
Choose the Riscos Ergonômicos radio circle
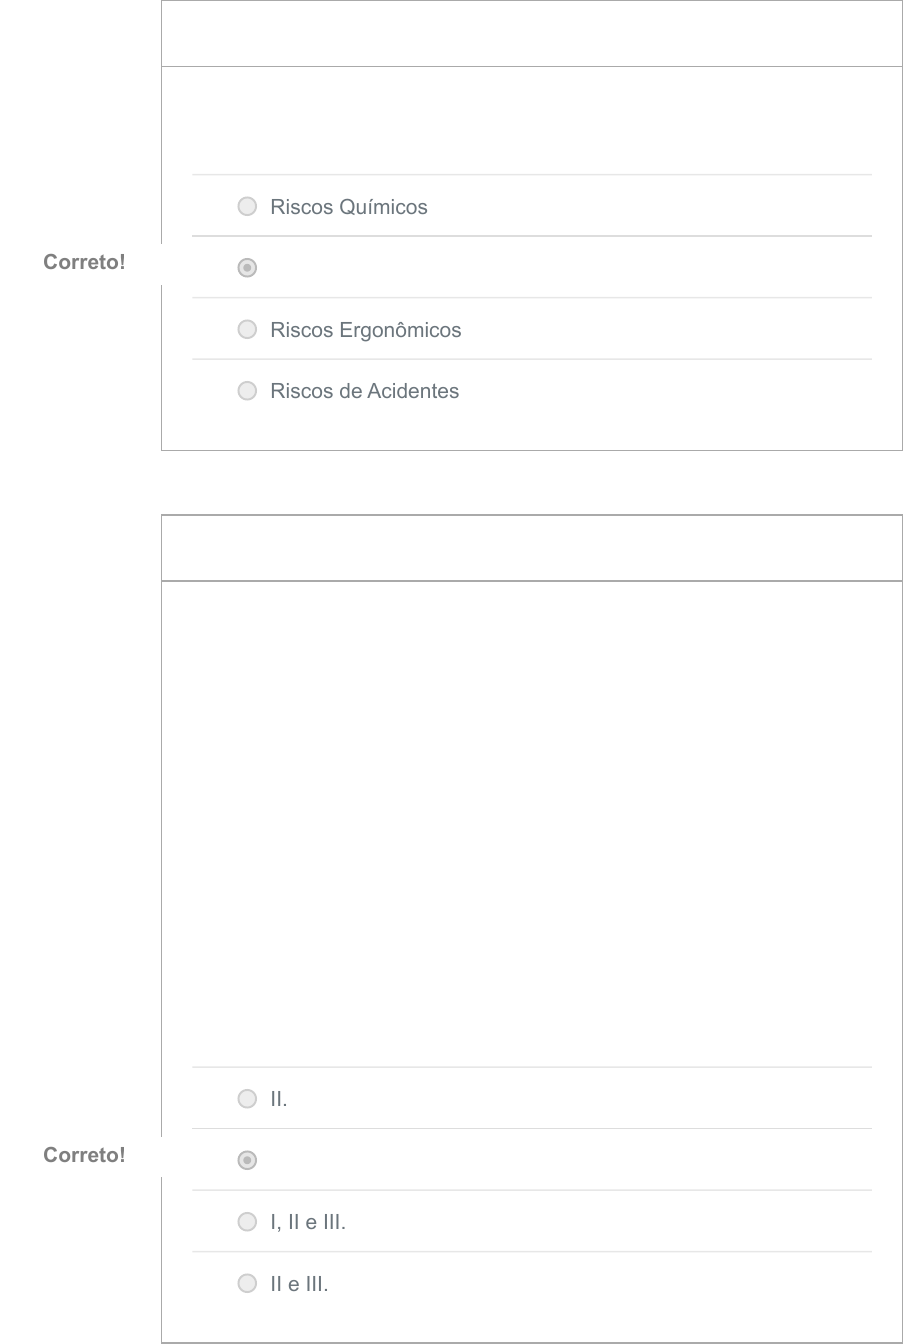247,329
